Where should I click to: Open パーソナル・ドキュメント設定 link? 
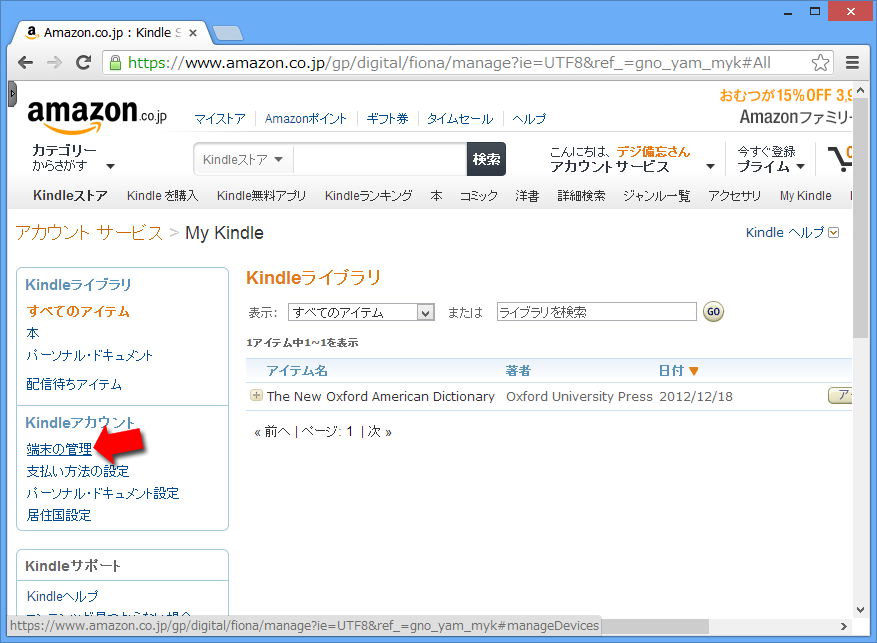[103, 493]
